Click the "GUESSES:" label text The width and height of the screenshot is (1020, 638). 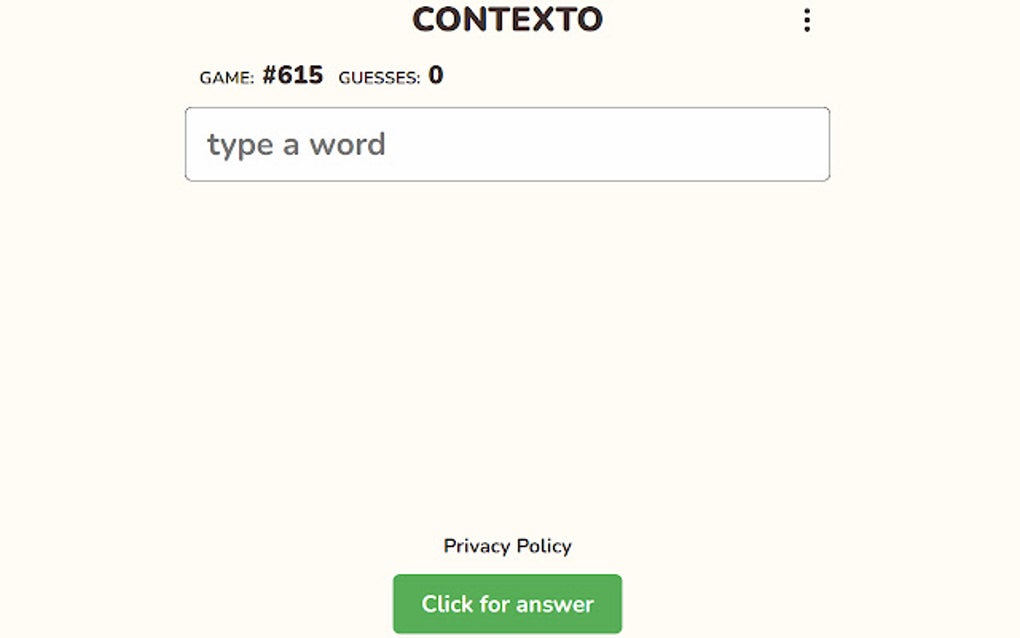pyautogui.click(x=379, y=78)
